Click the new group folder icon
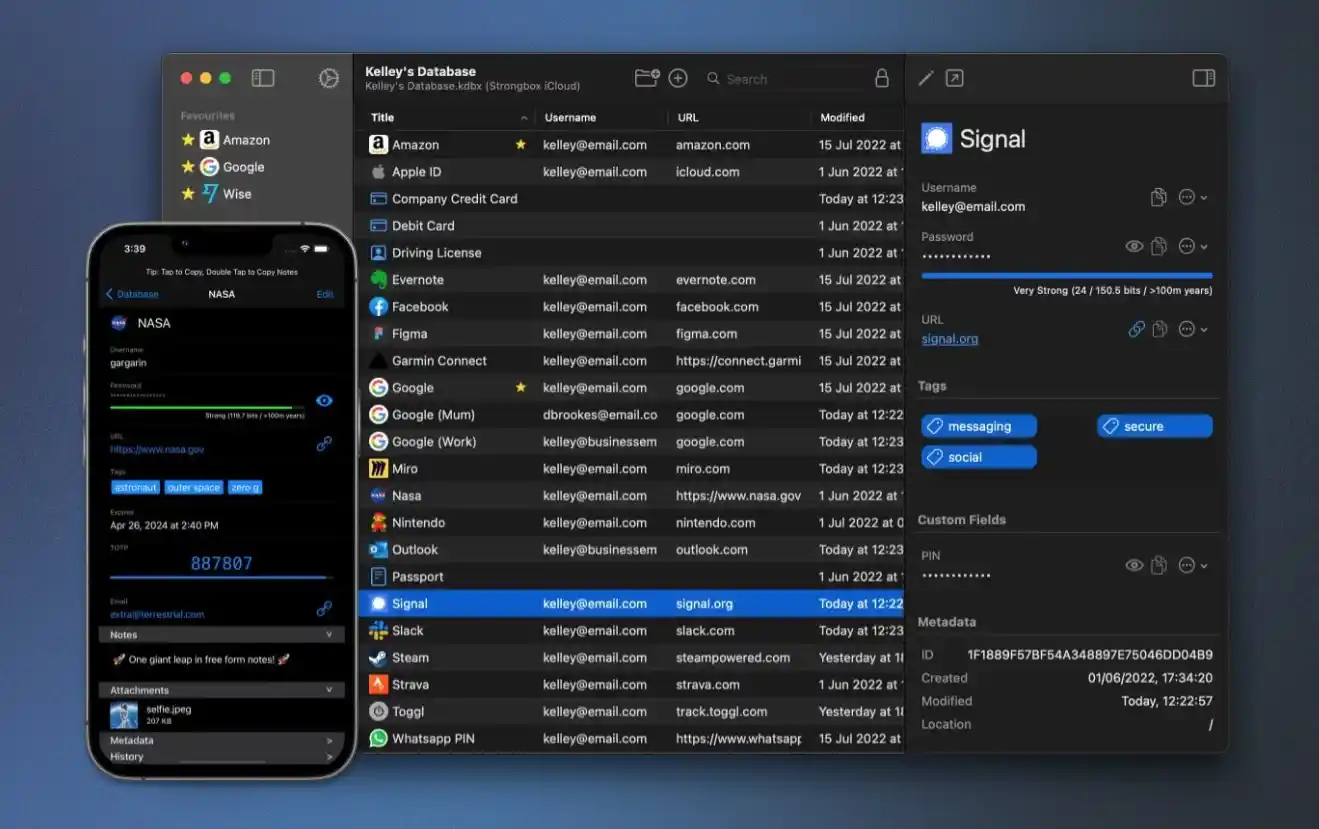Screen dimensions: 1319x829 pos(646,78)
